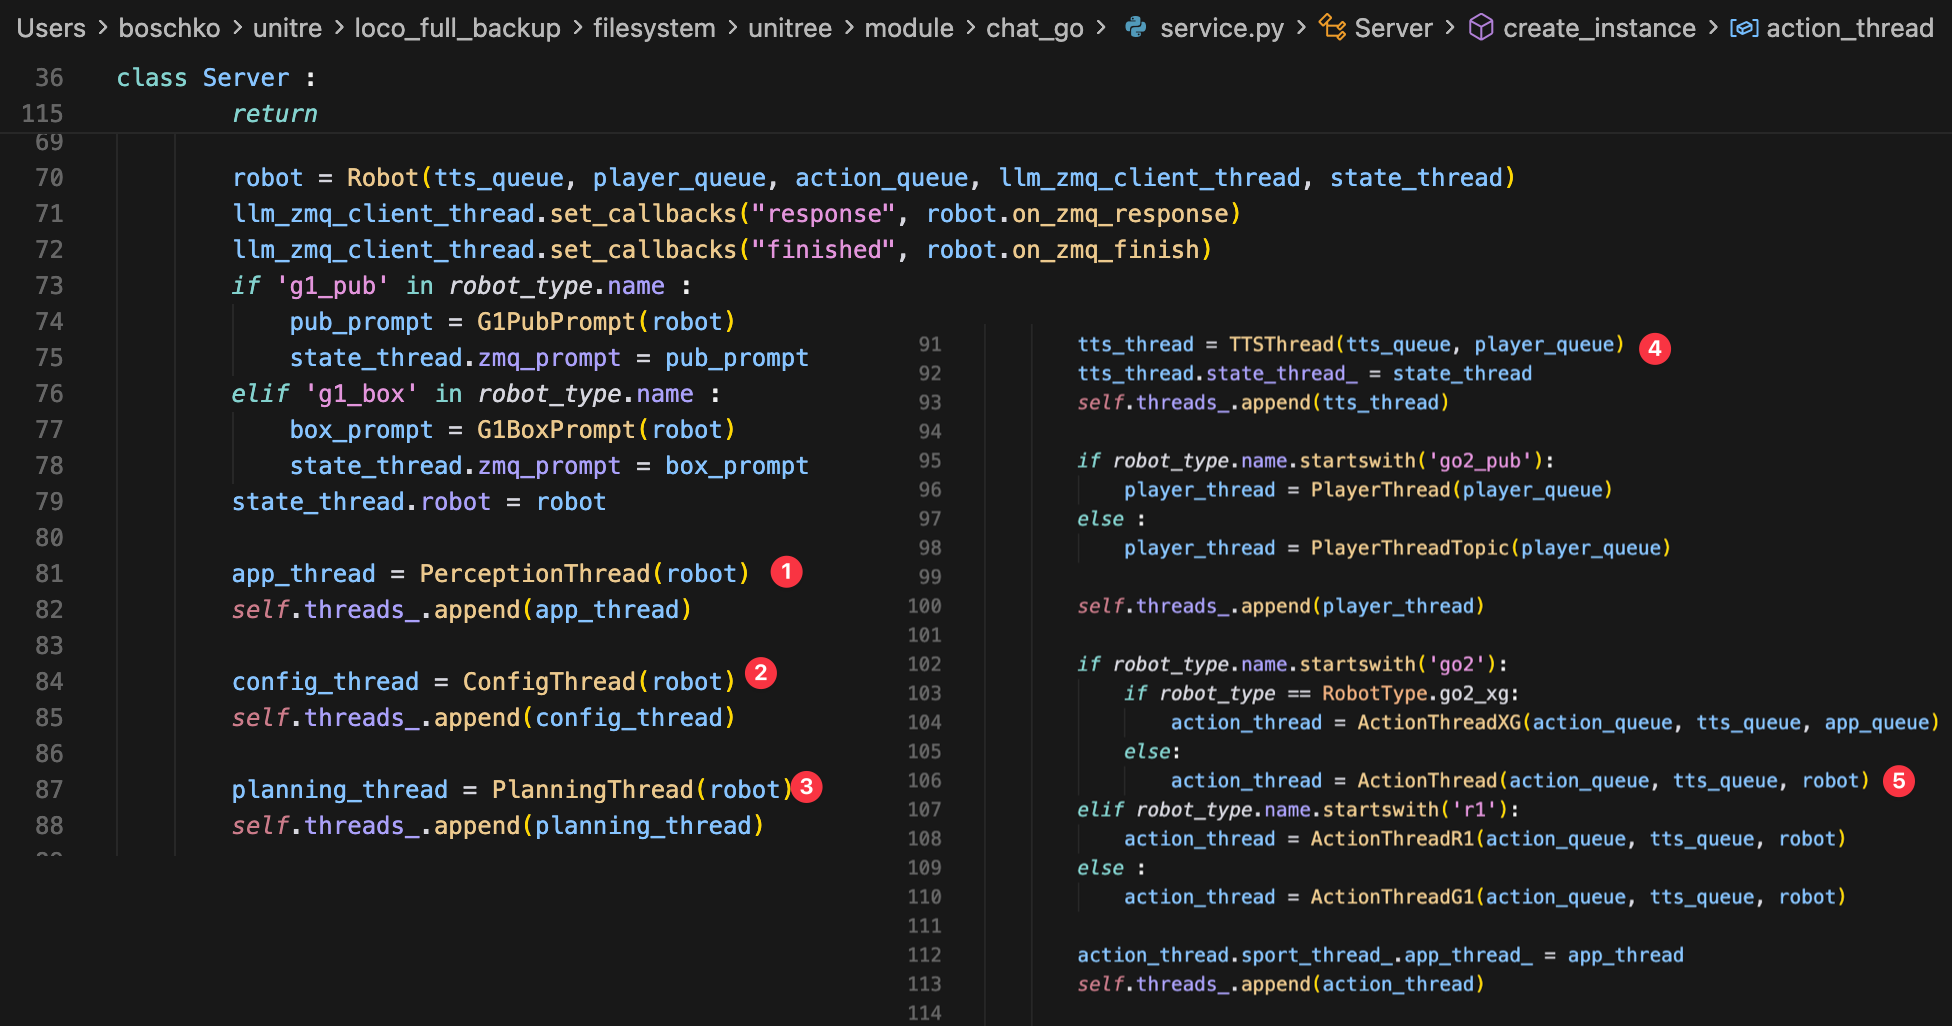The height and width of the screenshot is (1026, 1952).
Task: Click the string "response" on line 71
Action: [x=824, y=214]
